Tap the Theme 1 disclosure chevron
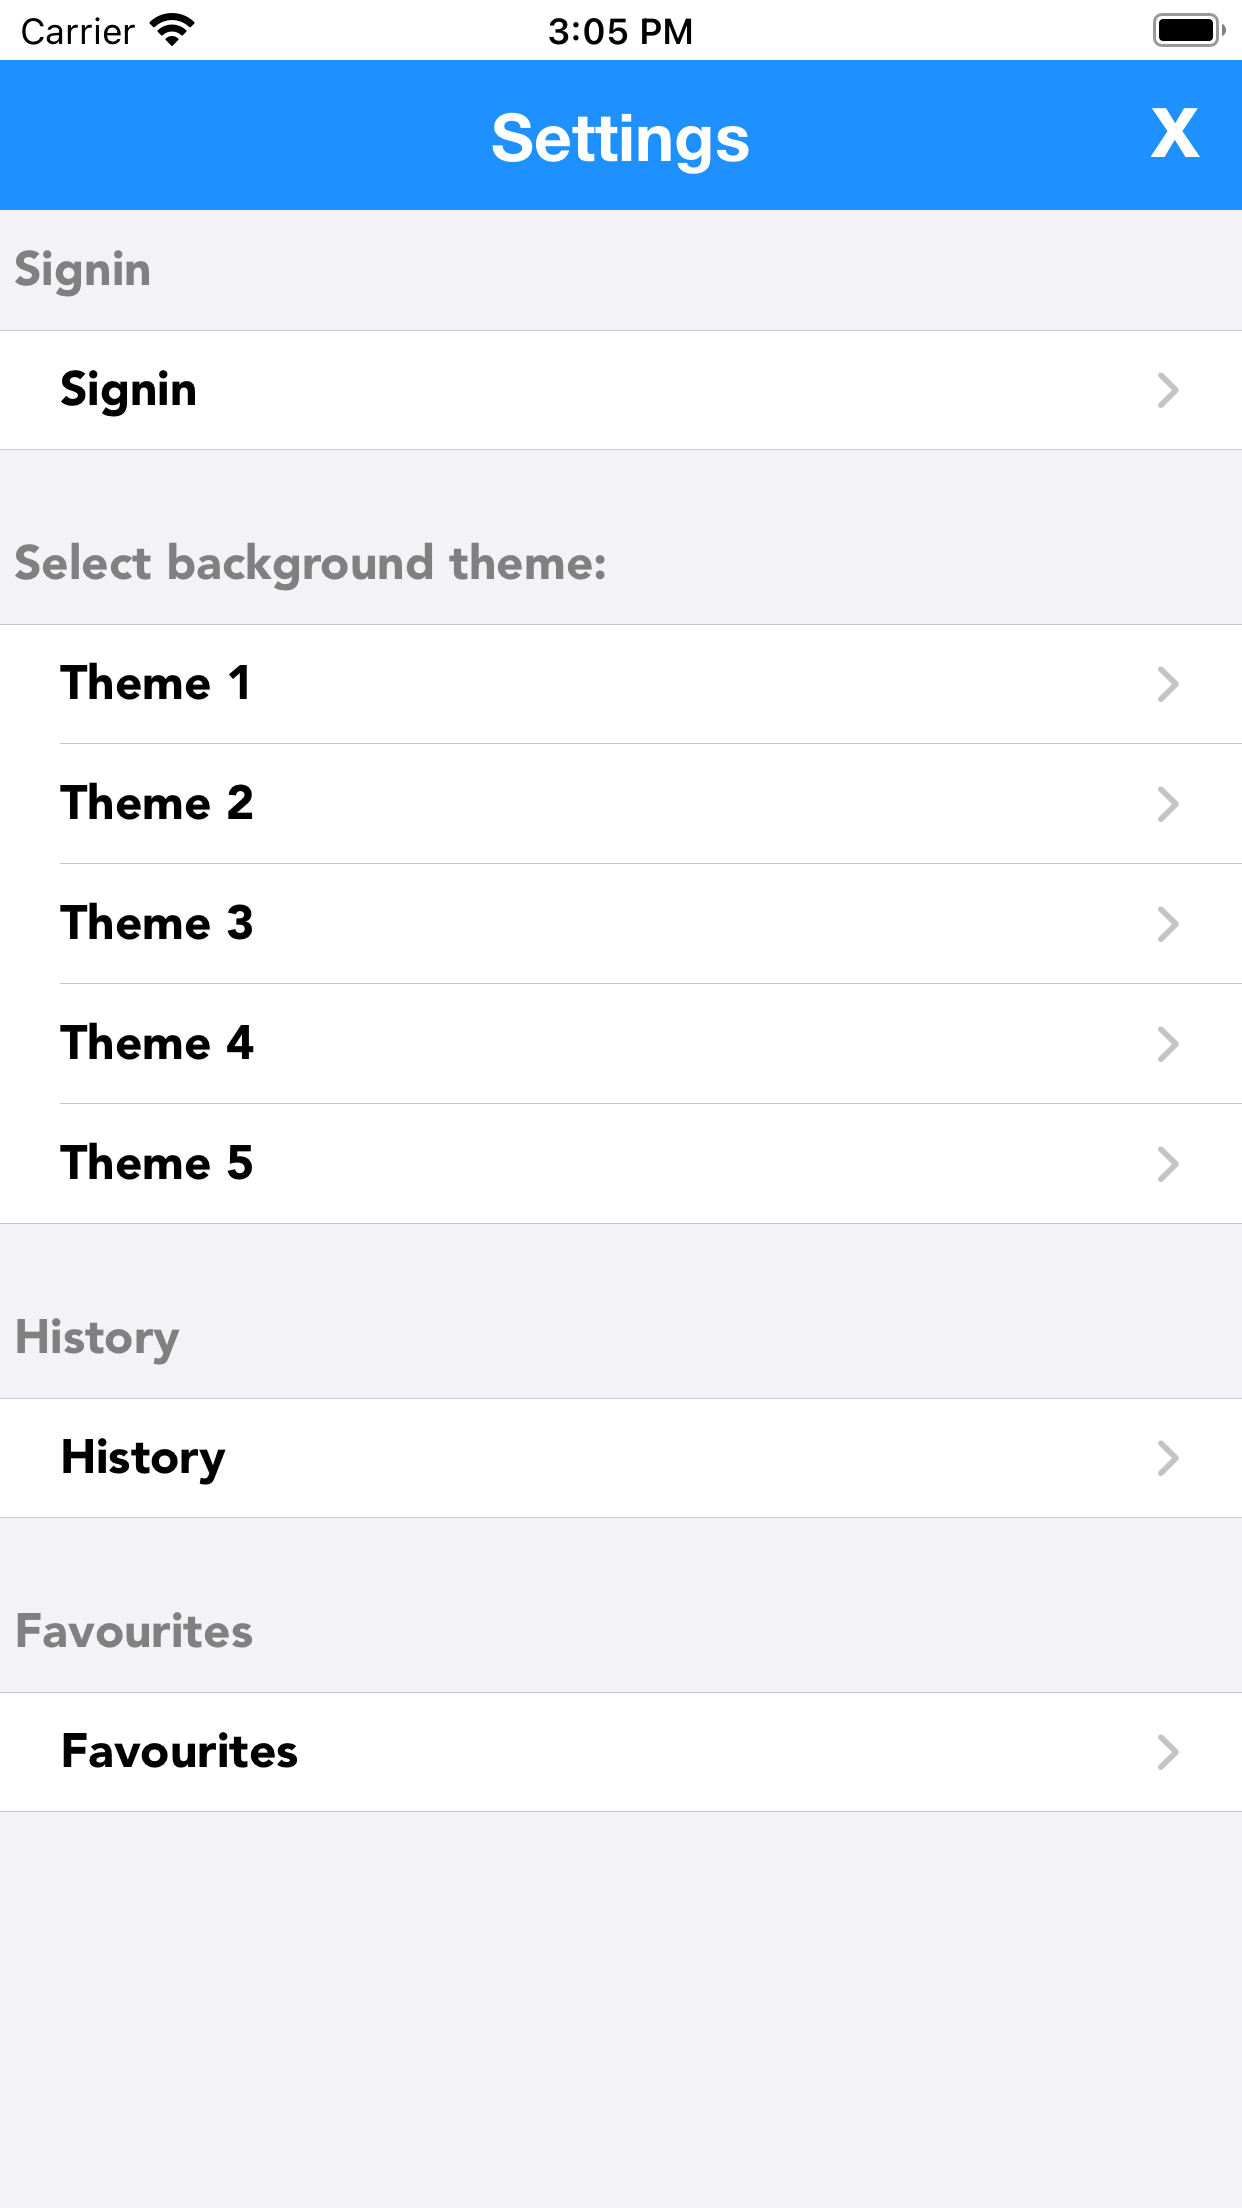The width and height of the screenshot is (1242, 2208). [x=1168, y=684]
